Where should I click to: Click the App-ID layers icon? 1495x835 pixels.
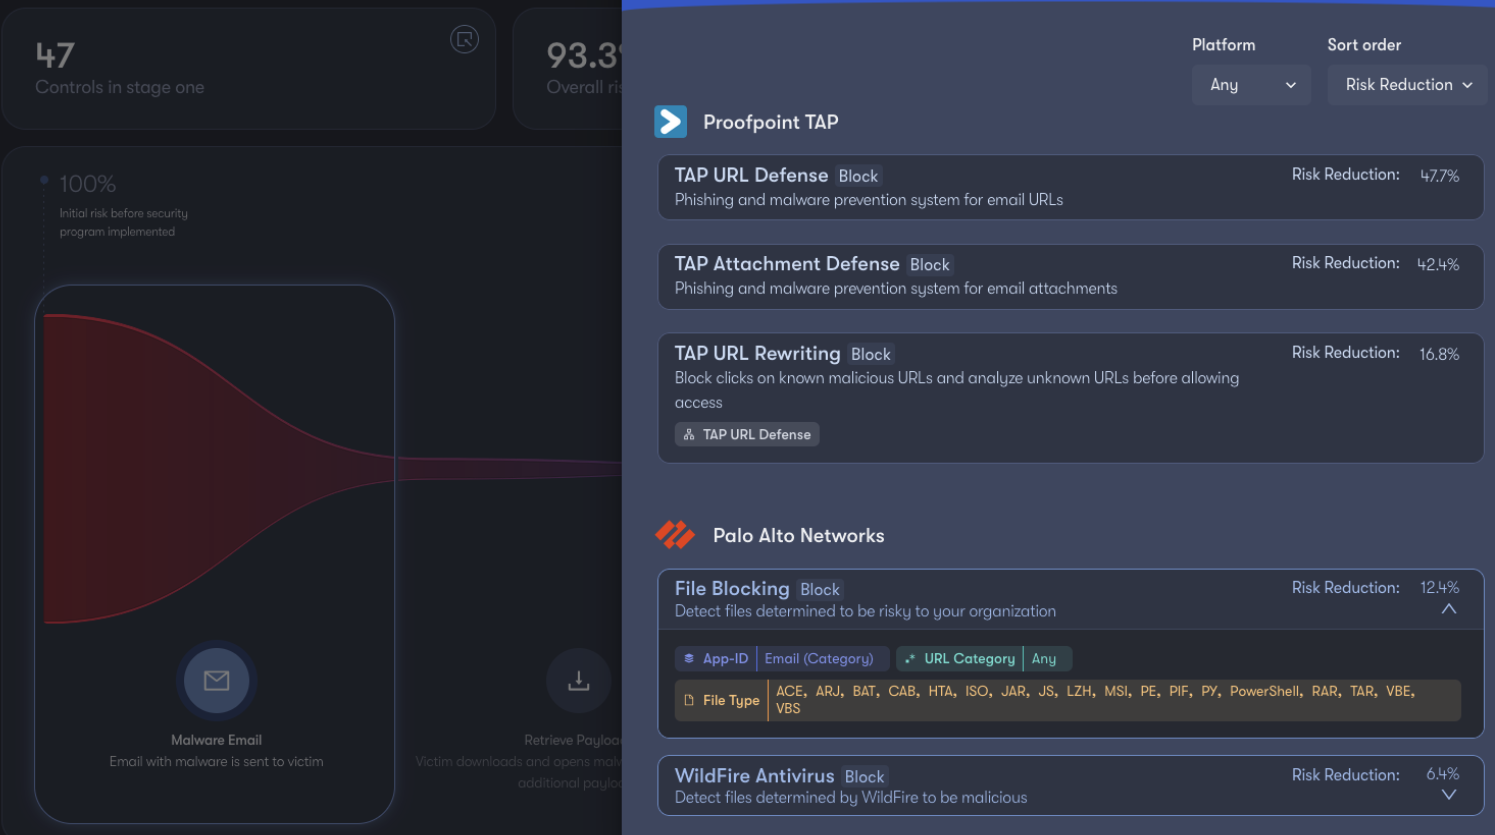click(689, 658)
